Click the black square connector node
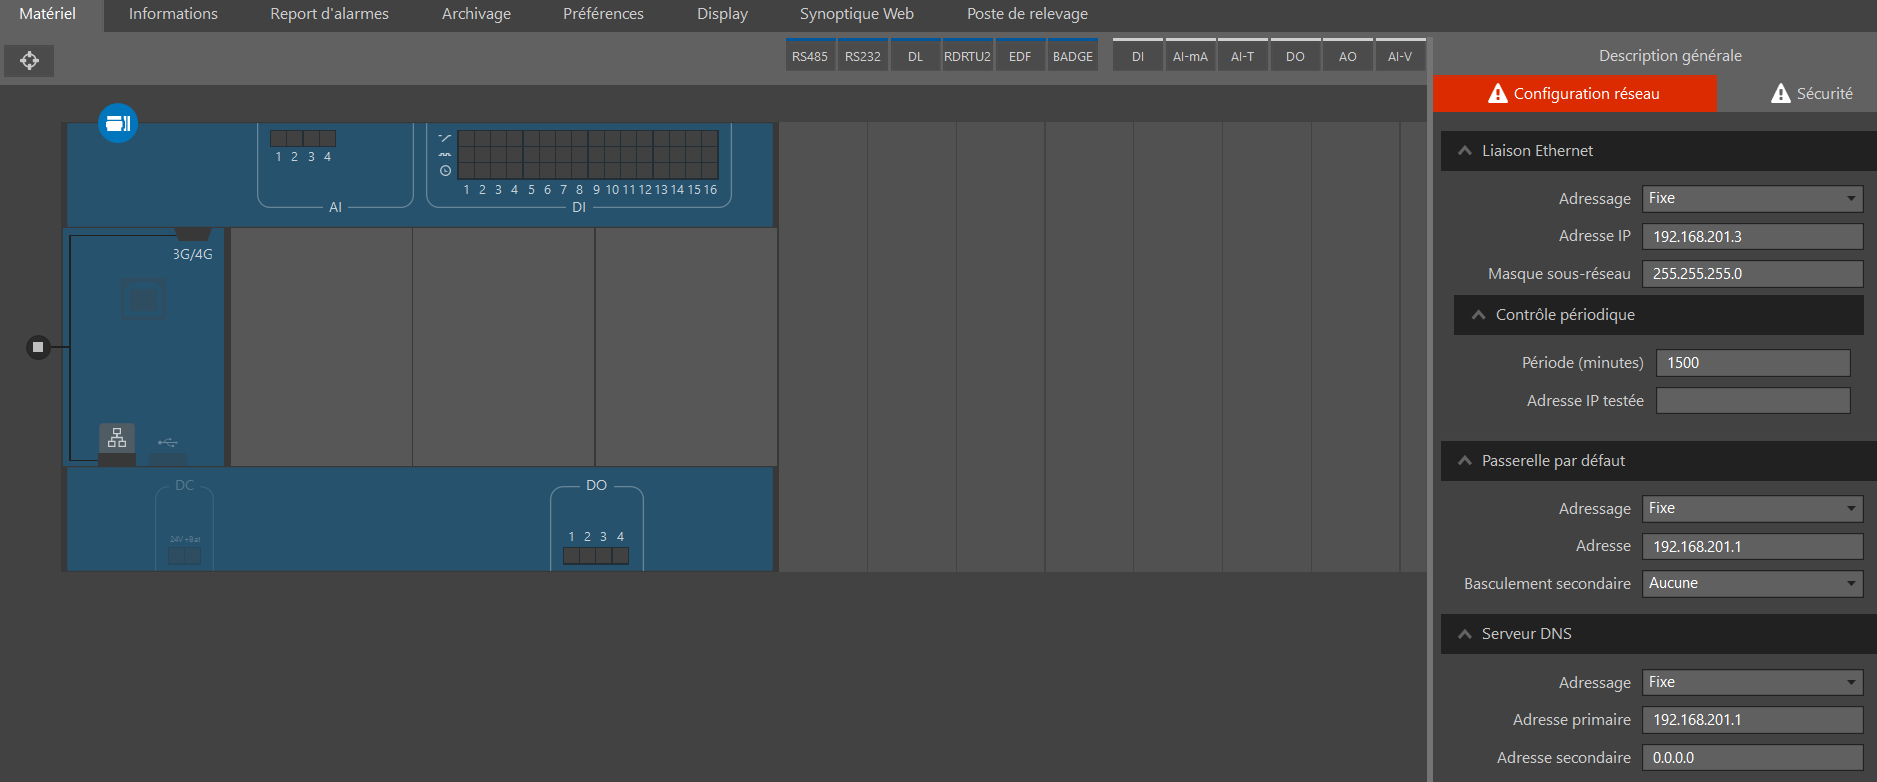Image resolution: width=1877 pixels, height=782 pixels. [38, 347]
